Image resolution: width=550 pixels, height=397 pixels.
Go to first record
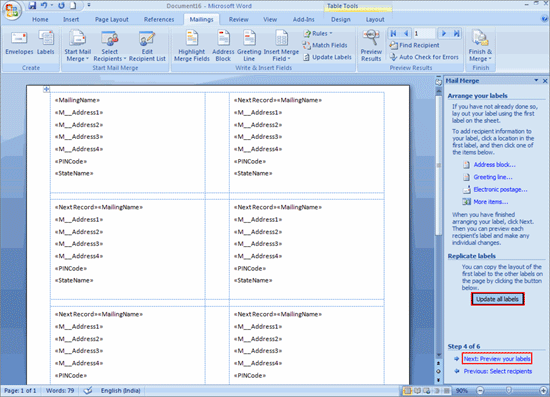click(394, 33)
